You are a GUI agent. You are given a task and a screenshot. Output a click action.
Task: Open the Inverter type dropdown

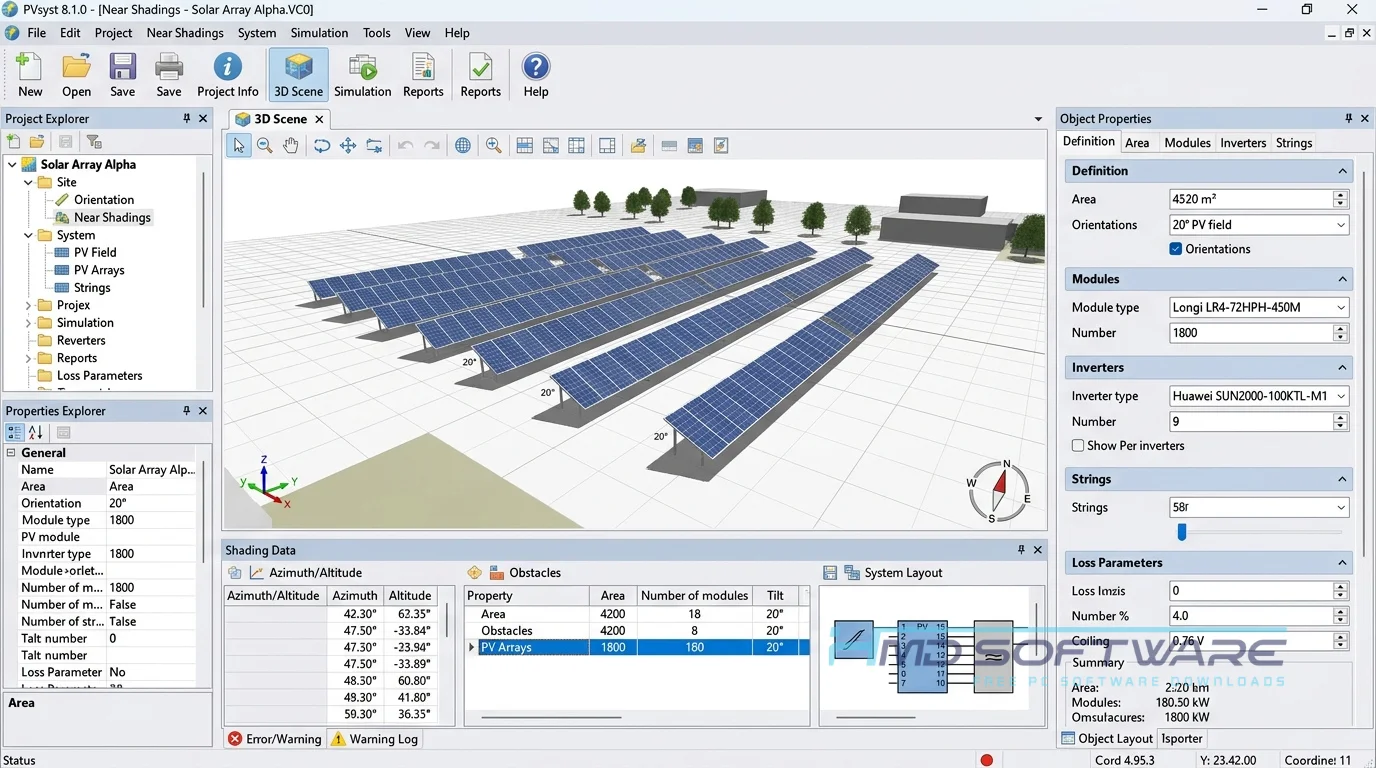point(1259,396)
